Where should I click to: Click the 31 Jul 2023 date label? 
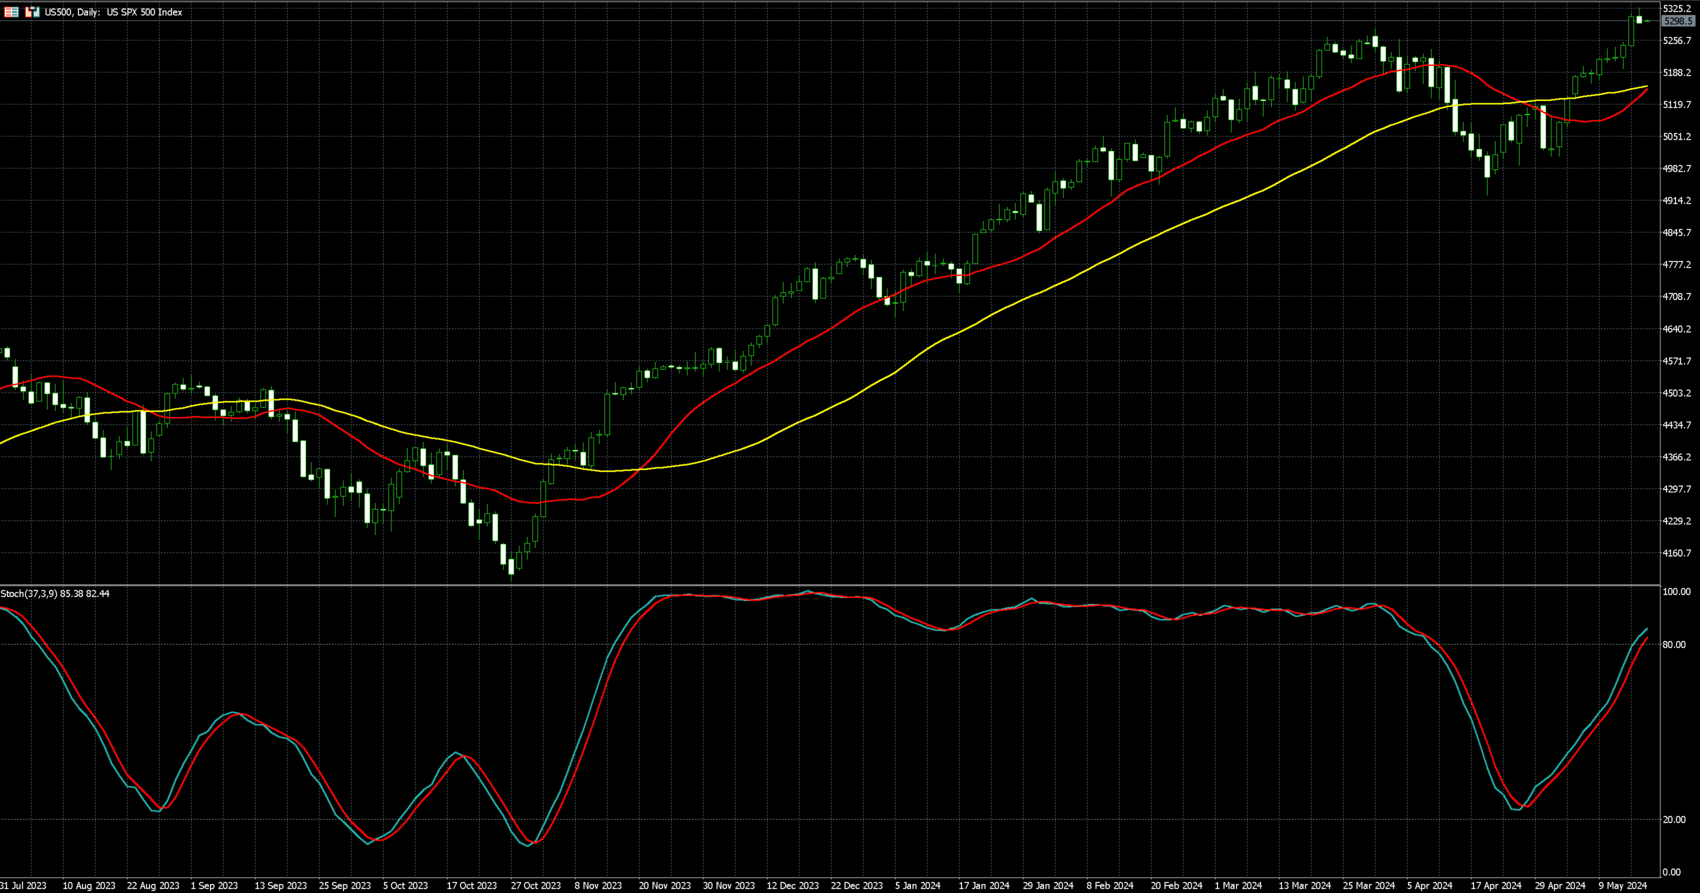click(23, 886)
